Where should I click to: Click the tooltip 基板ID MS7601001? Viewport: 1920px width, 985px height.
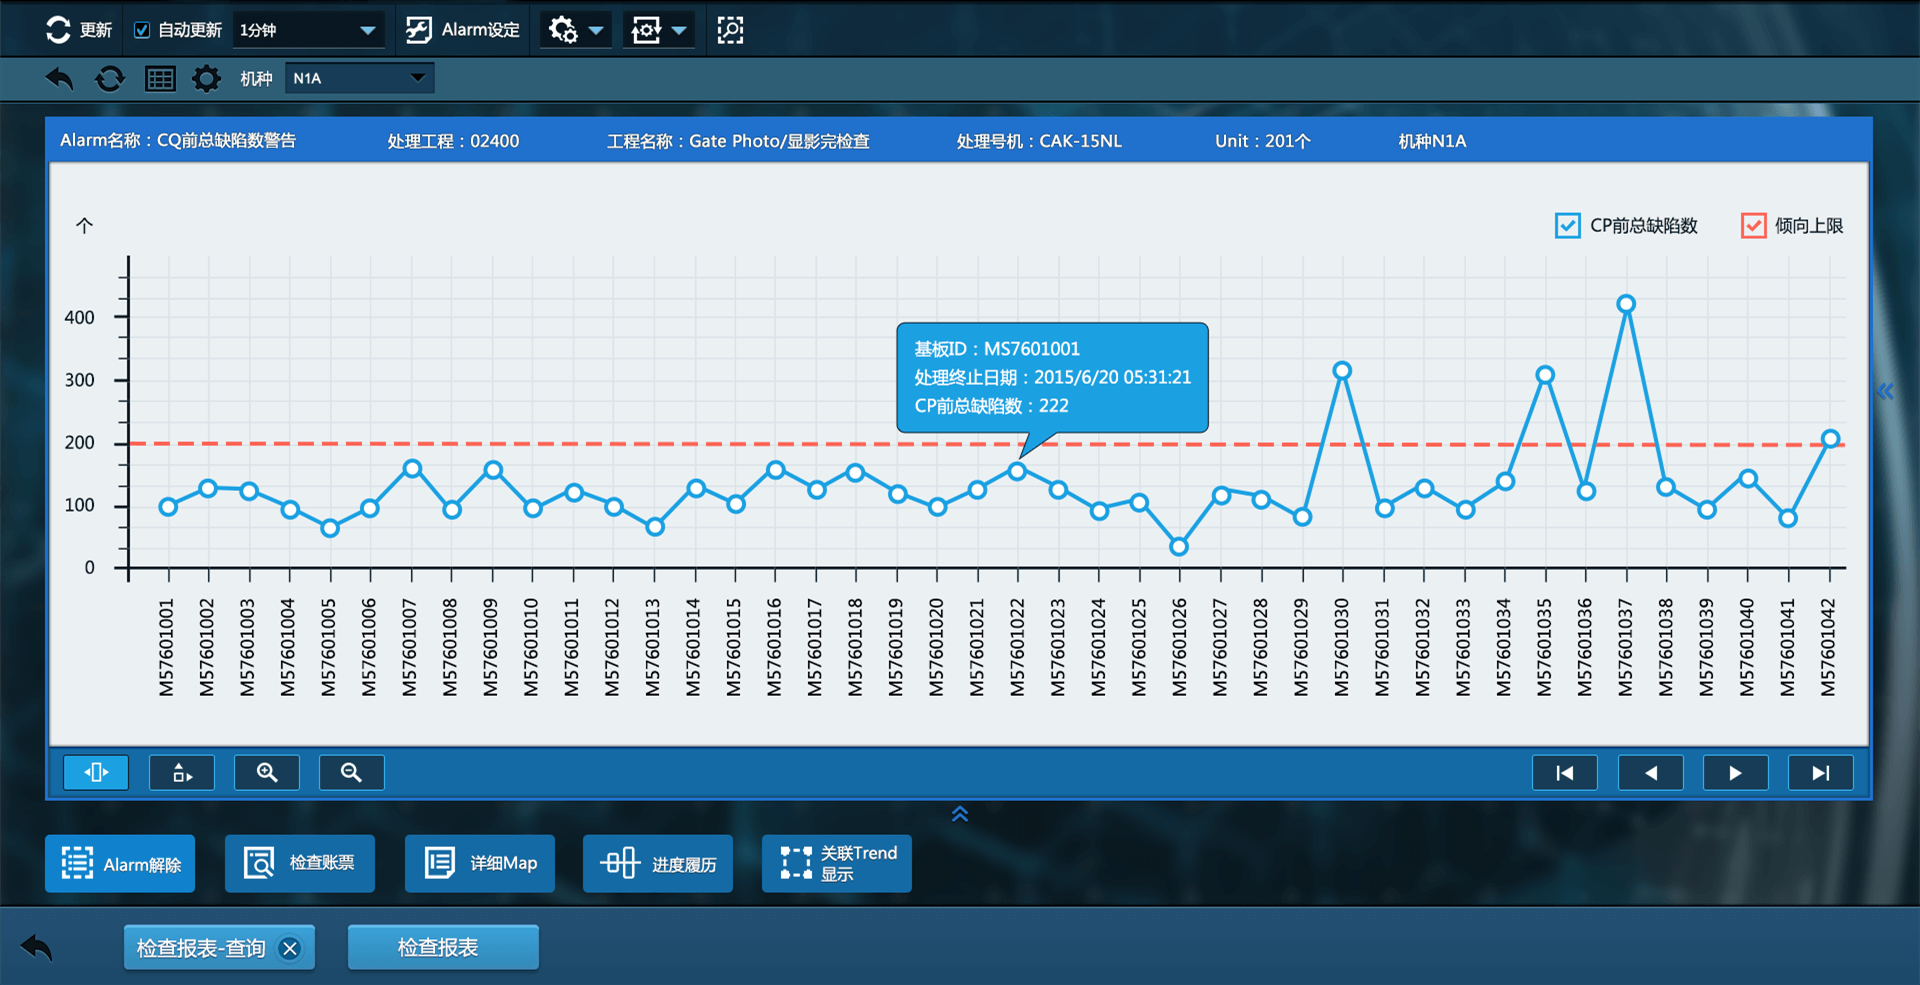point(997,349)
